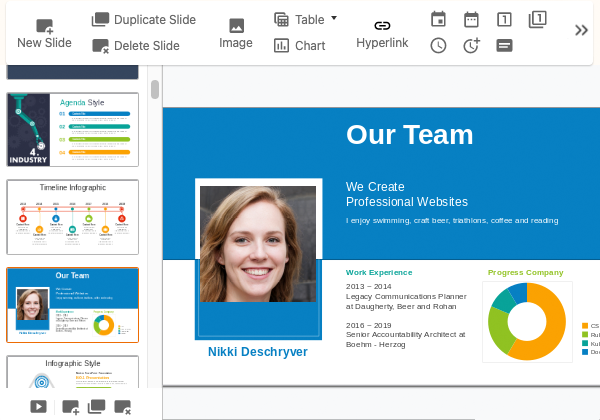The height and width of the screenshot is (420, 600).
Task: Insert an Image from the toolbar
Action: pyautogui.click(x=236, y=33)
